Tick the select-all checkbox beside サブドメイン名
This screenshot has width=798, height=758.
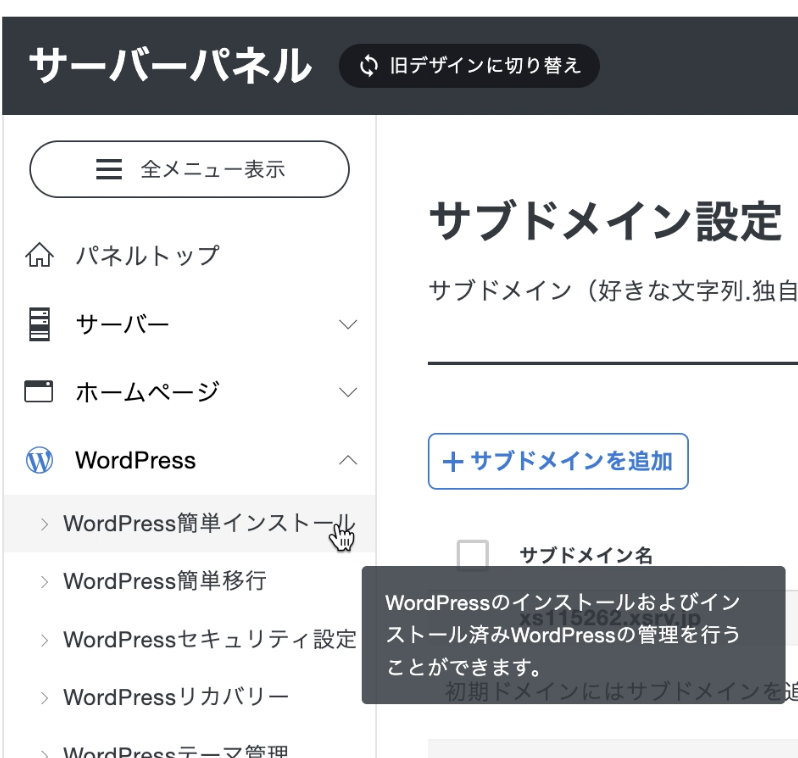472,555
